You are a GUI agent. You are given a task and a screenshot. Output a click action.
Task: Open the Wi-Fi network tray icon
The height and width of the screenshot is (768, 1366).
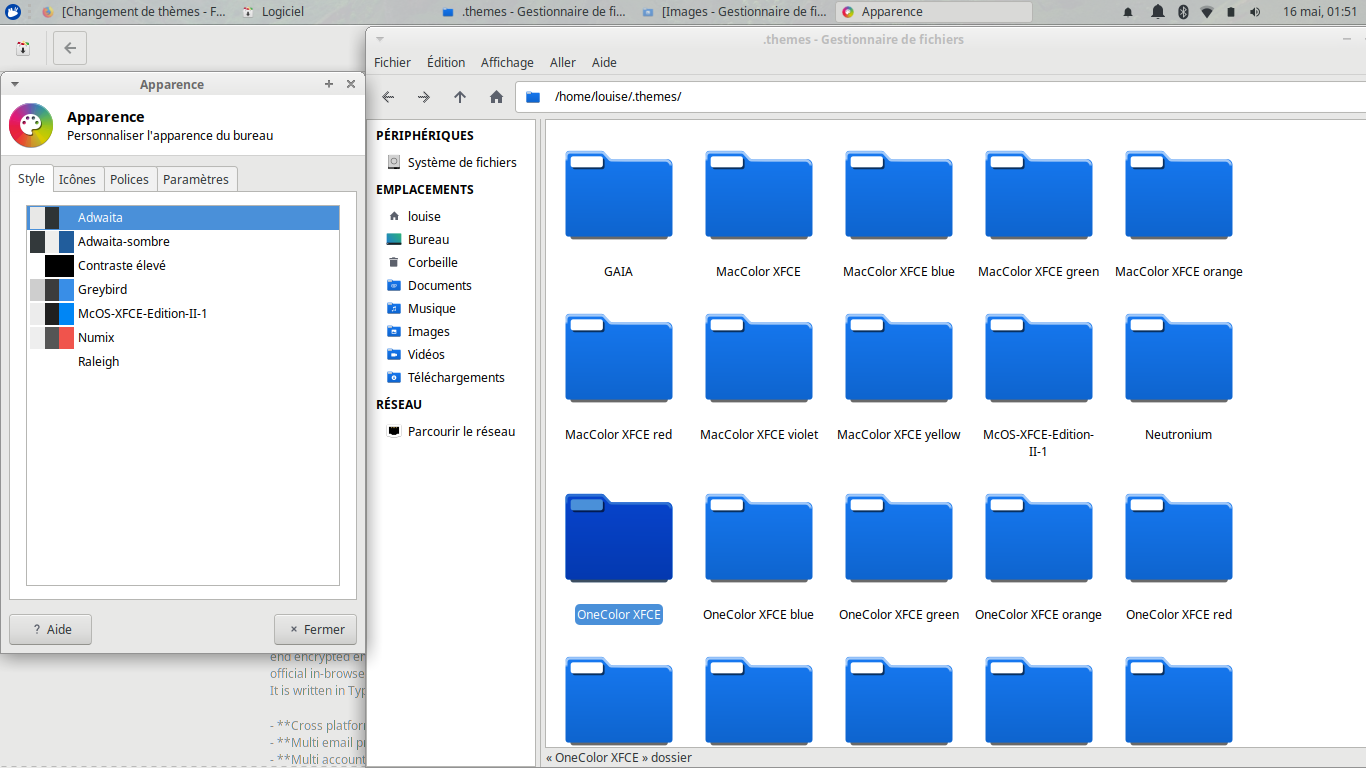1207,12
